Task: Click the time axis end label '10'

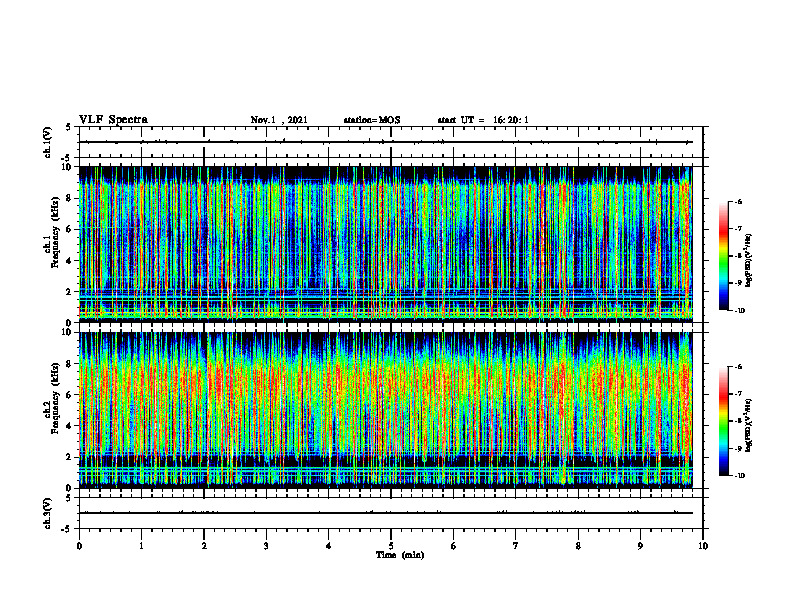Action: pos(703,546)
